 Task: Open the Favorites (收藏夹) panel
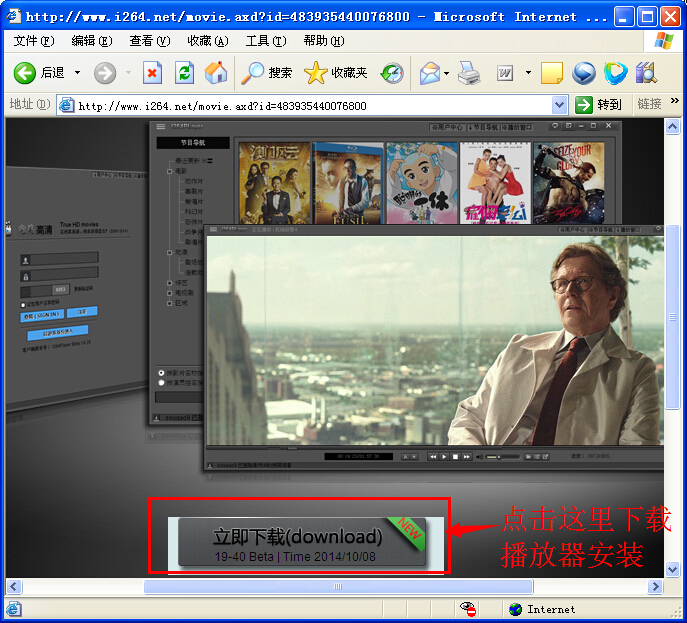coord(336,72)
